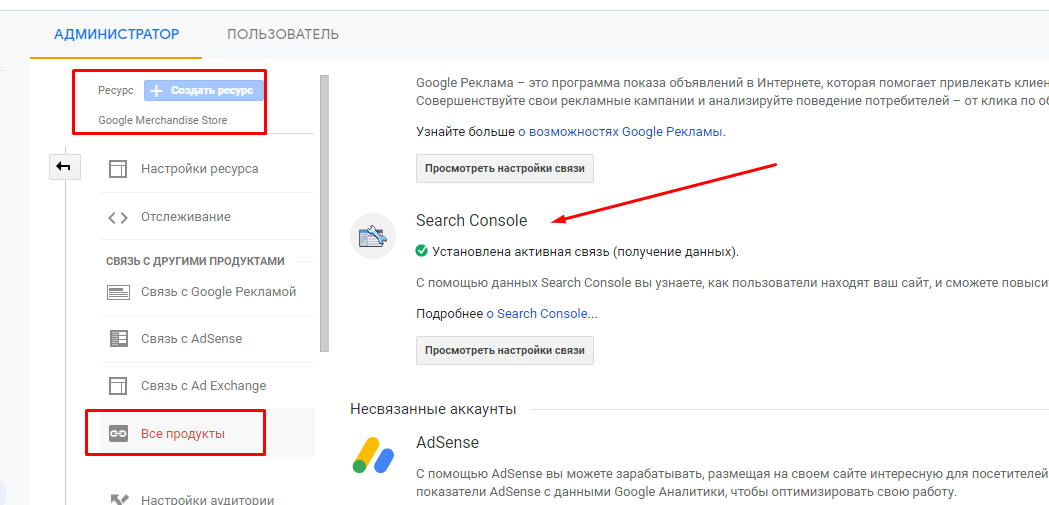This screenshot has width=1049, height=505.
Task: Click the green active link checkmark icon
Action: [421, 251]
